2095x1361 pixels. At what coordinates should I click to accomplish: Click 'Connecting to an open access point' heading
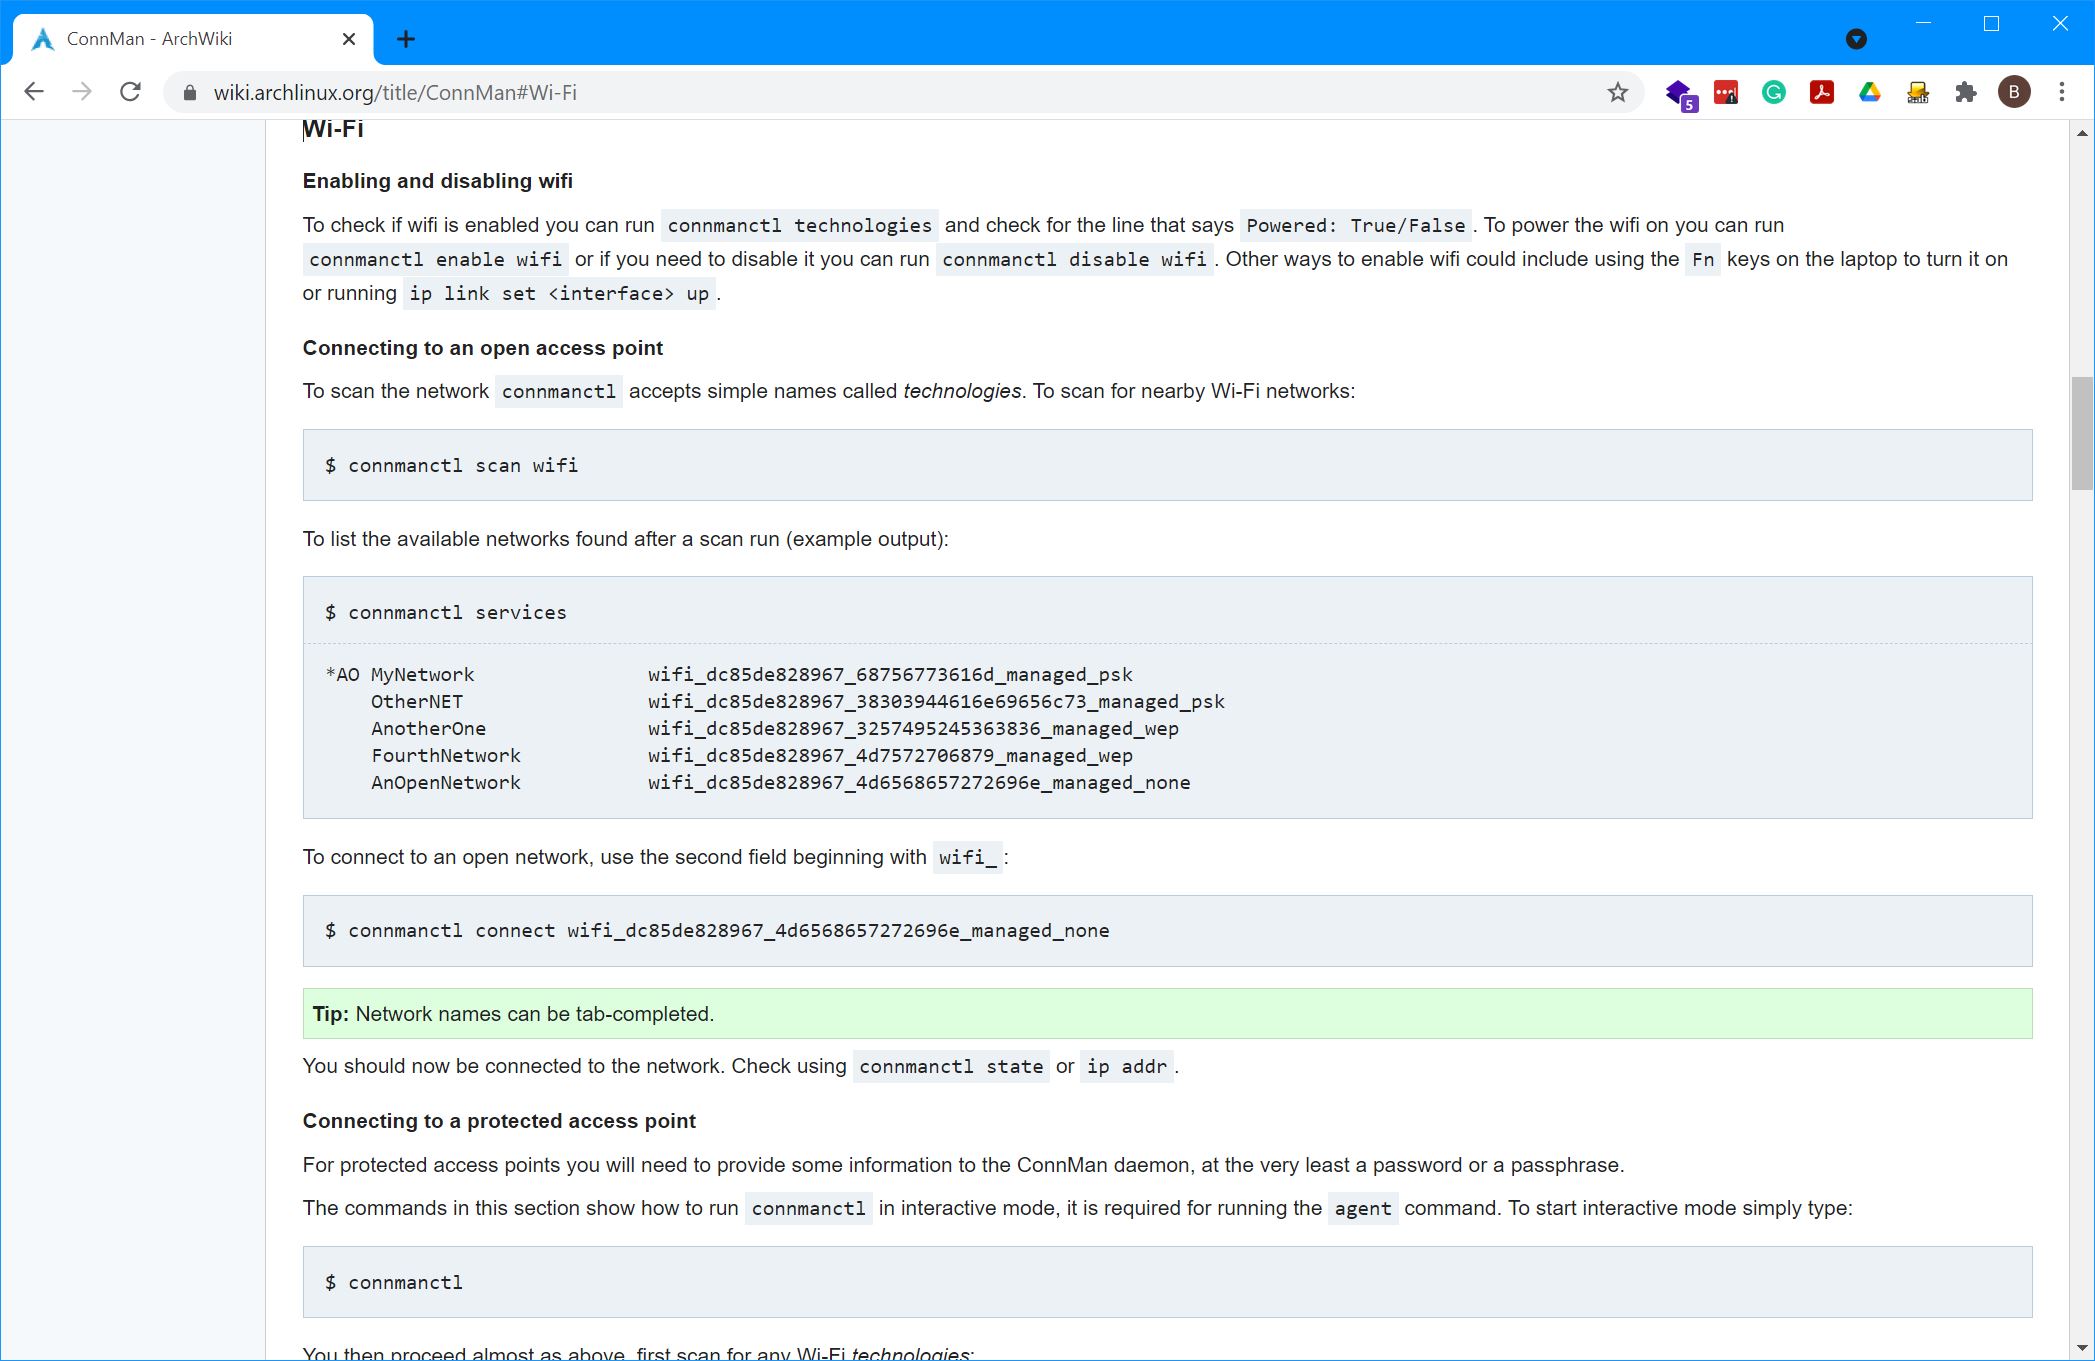coord(482,348)
